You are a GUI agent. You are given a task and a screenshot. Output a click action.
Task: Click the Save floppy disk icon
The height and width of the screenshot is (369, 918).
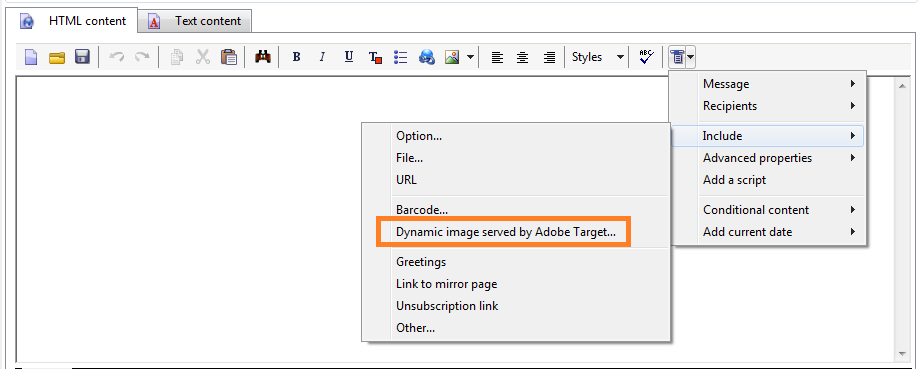[82, 57]
